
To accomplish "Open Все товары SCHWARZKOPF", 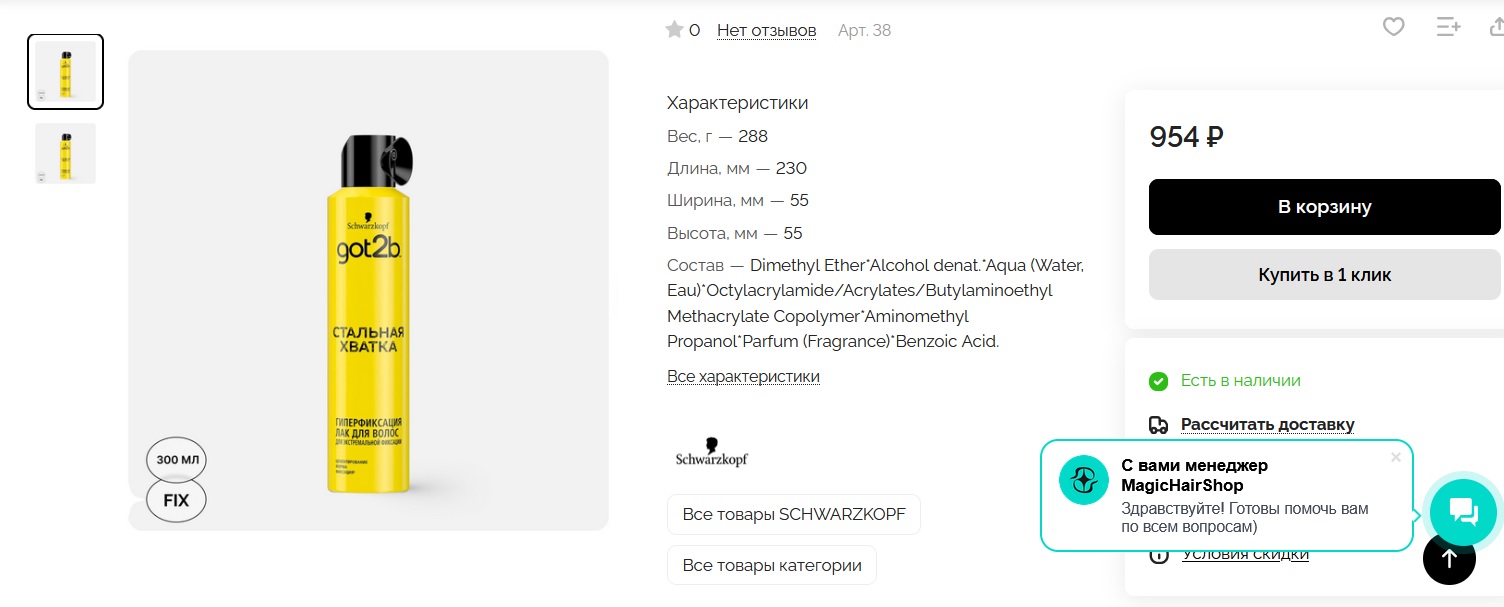I will pyautogui.click(x=794, y=514).
